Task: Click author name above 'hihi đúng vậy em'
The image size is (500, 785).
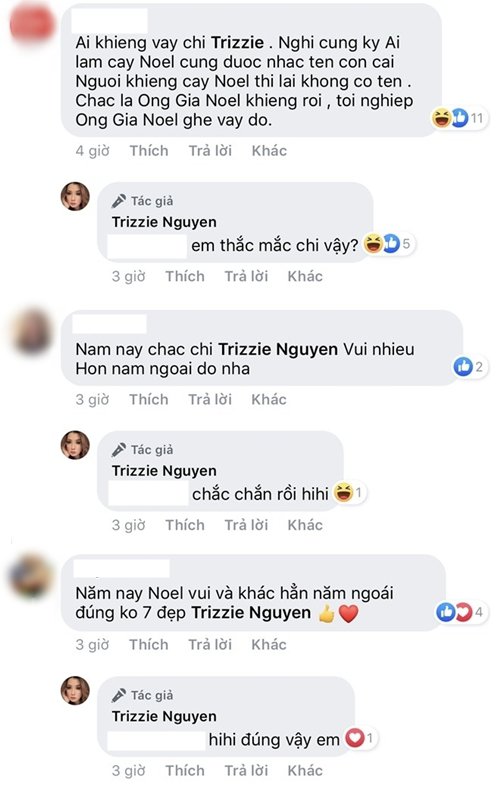Action: 164,716
